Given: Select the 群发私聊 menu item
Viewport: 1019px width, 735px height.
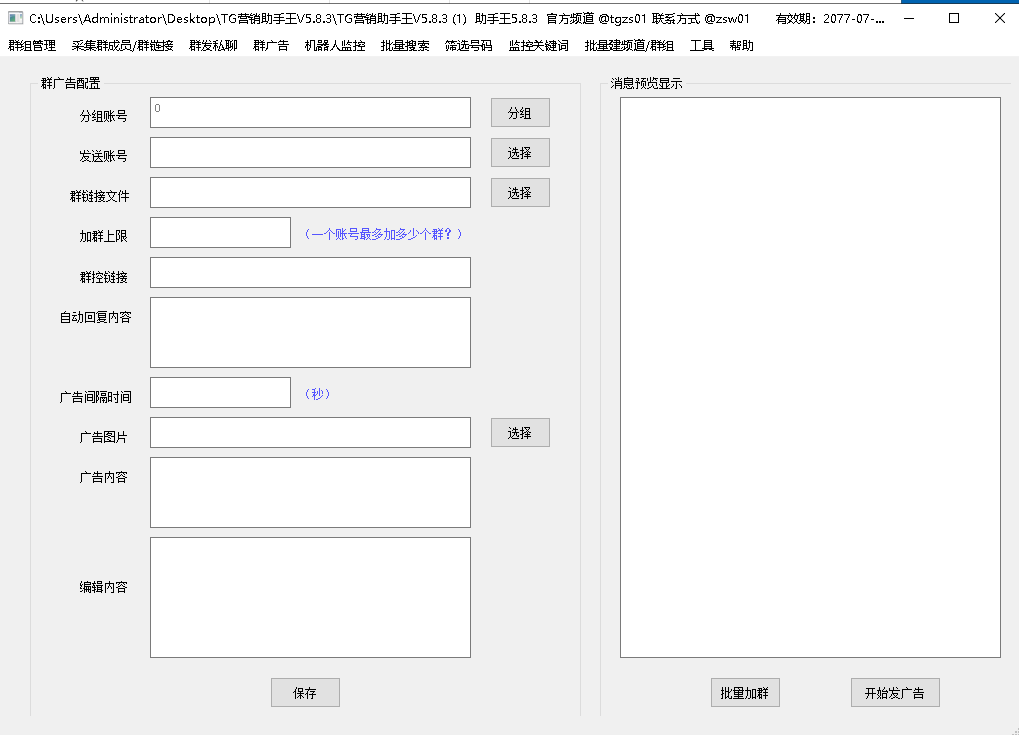Looking at the screenshot, I should click(213, 46).
